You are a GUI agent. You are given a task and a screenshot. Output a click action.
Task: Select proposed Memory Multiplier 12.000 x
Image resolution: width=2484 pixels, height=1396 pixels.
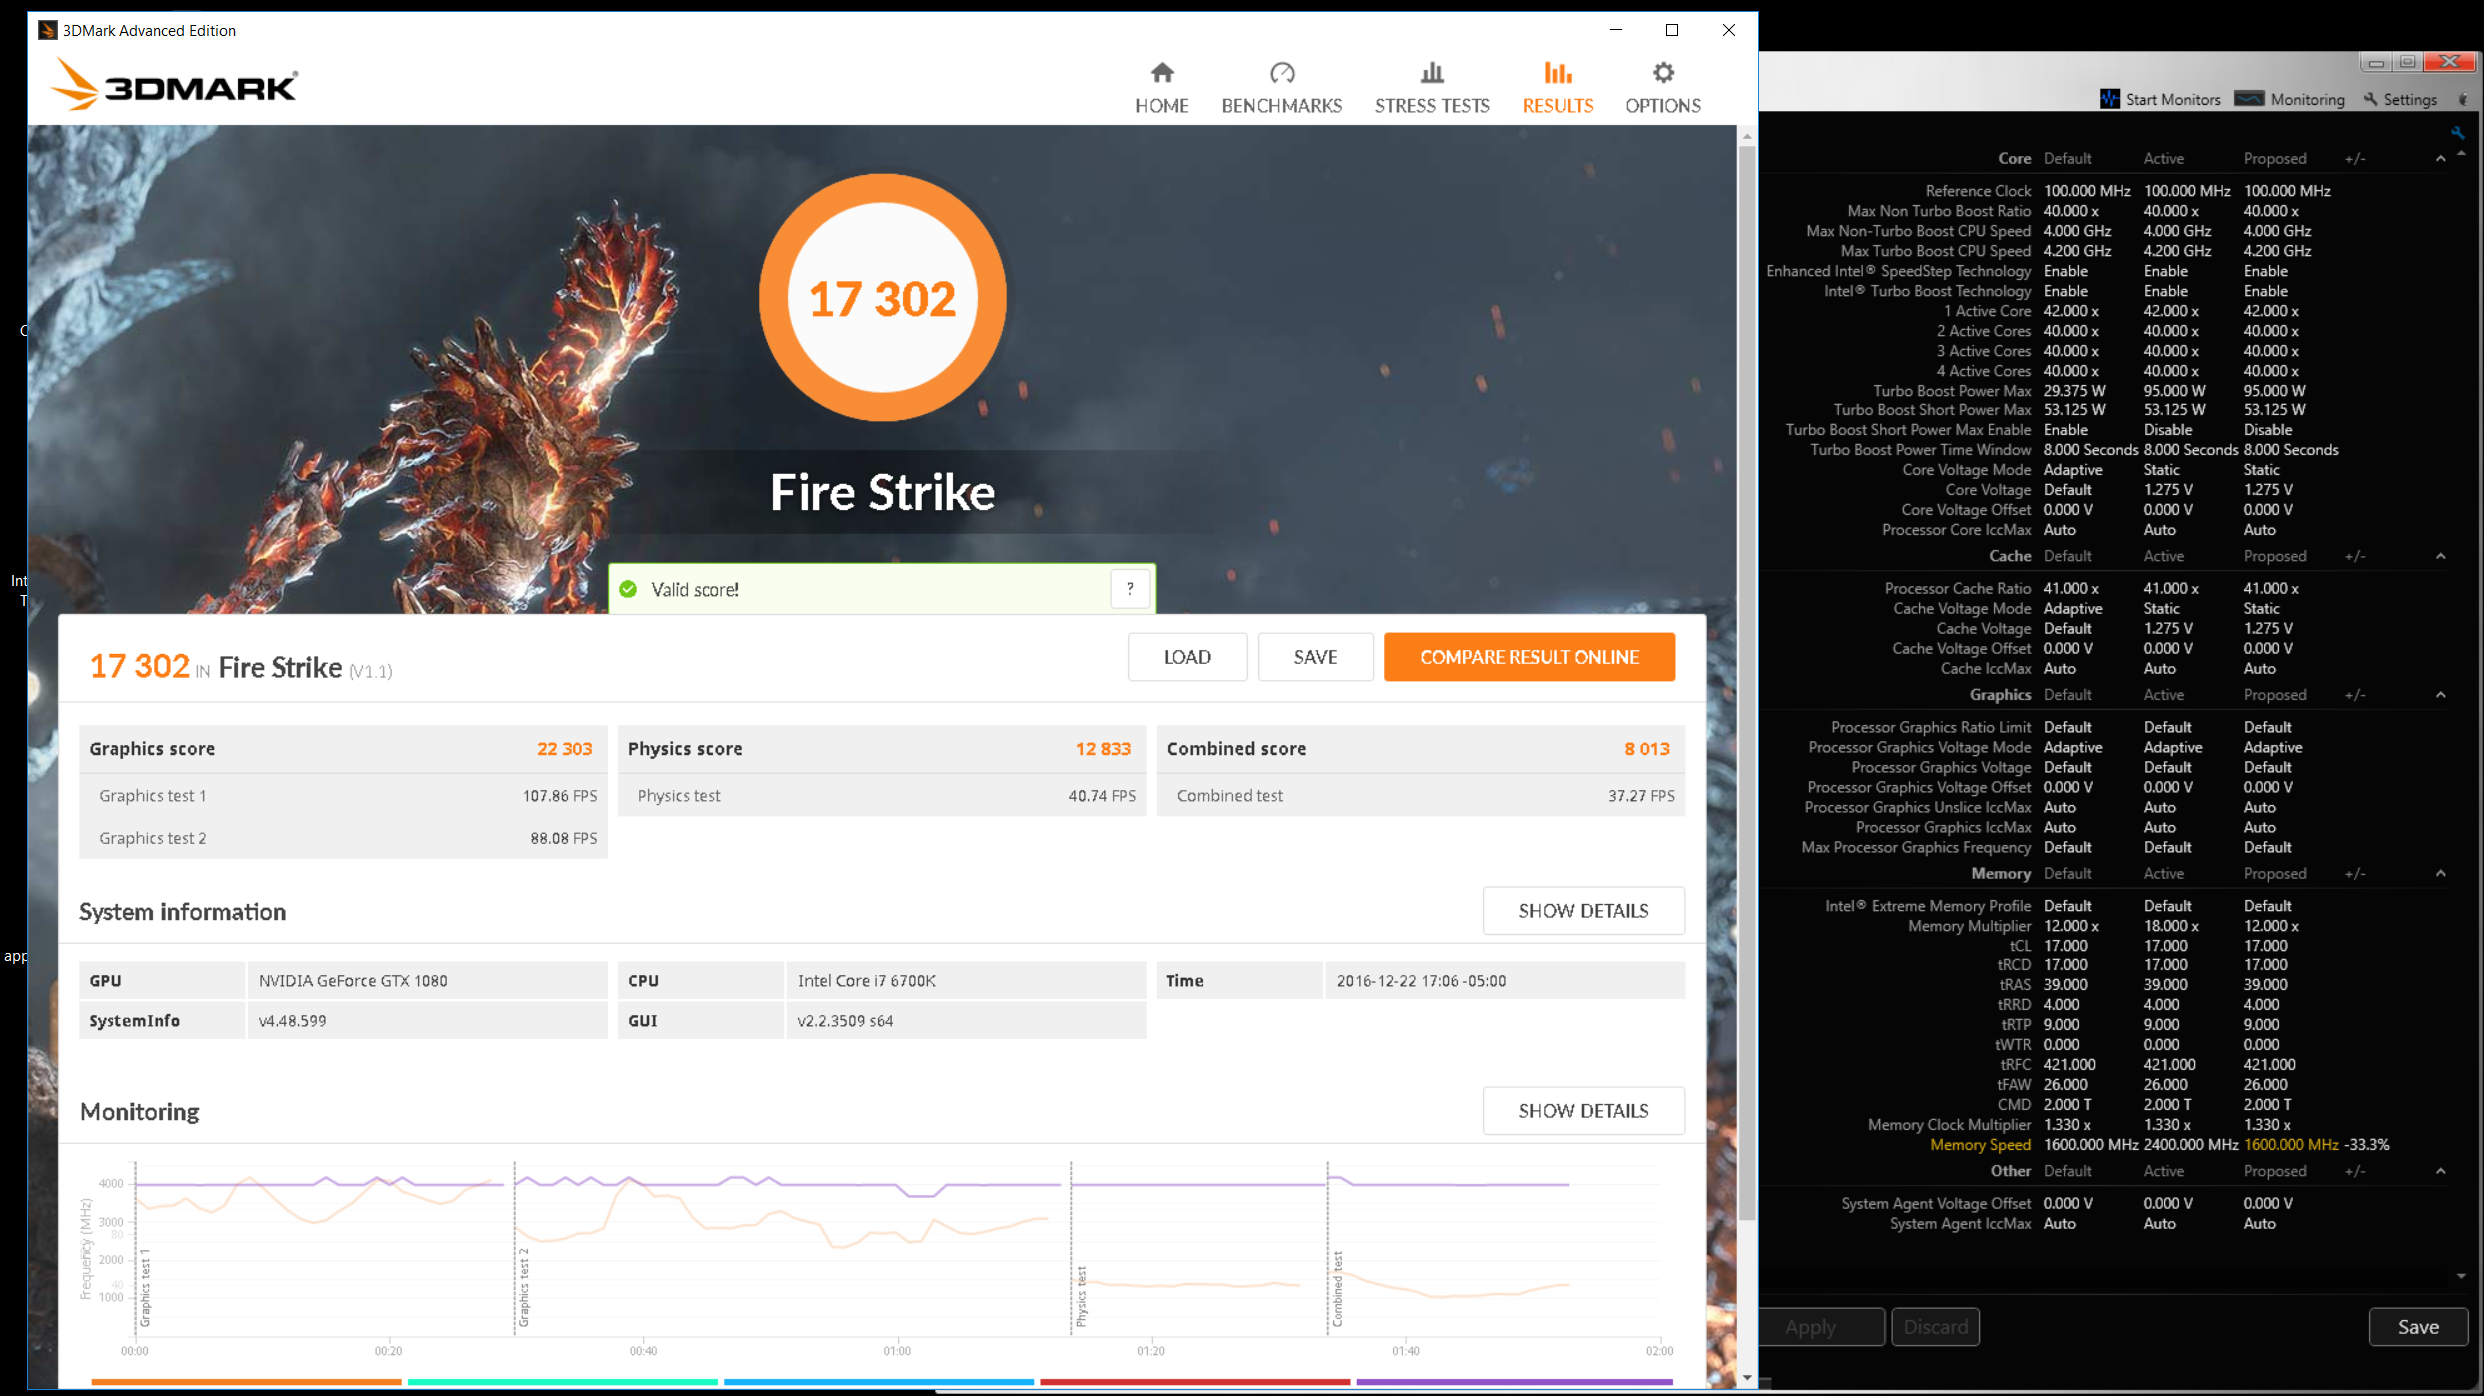tap(2270, 926)
